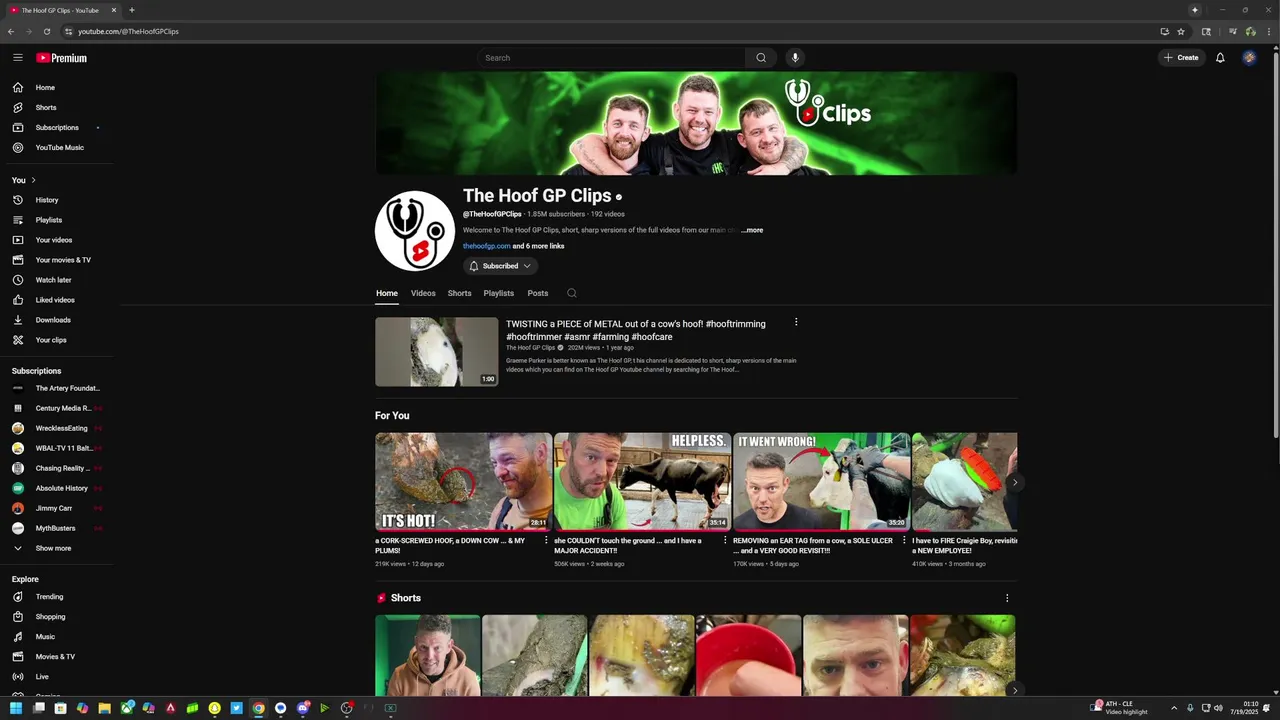Click the Create button
This screenshot has height=720, width=1280.
[x=1181, y=58]
